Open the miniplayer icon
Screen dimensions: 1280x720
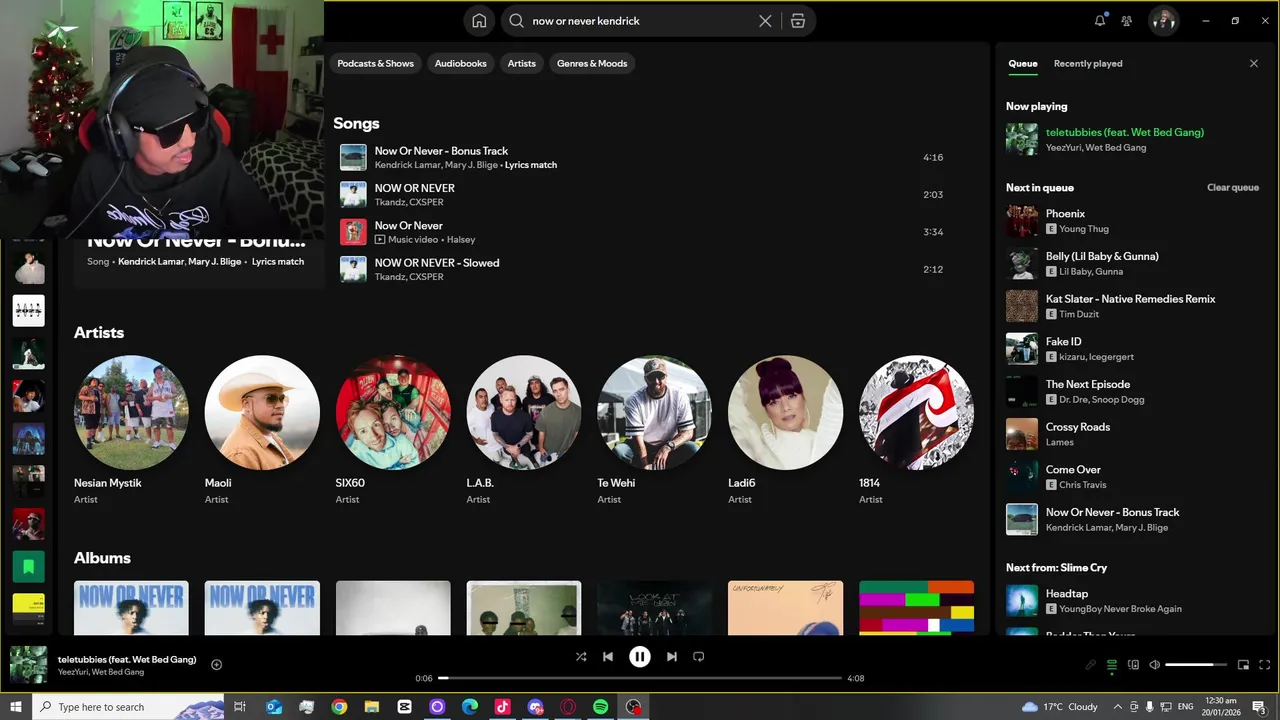click(1244, 665)
